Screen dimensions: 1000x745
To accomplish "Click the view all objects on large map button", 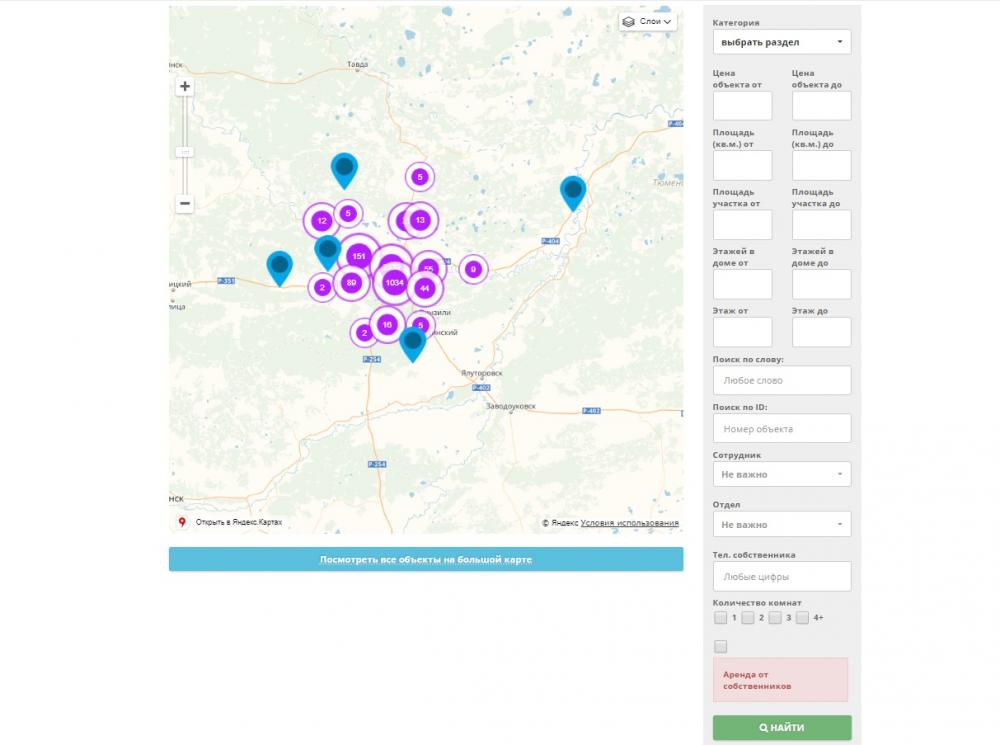I will point(426,559).
